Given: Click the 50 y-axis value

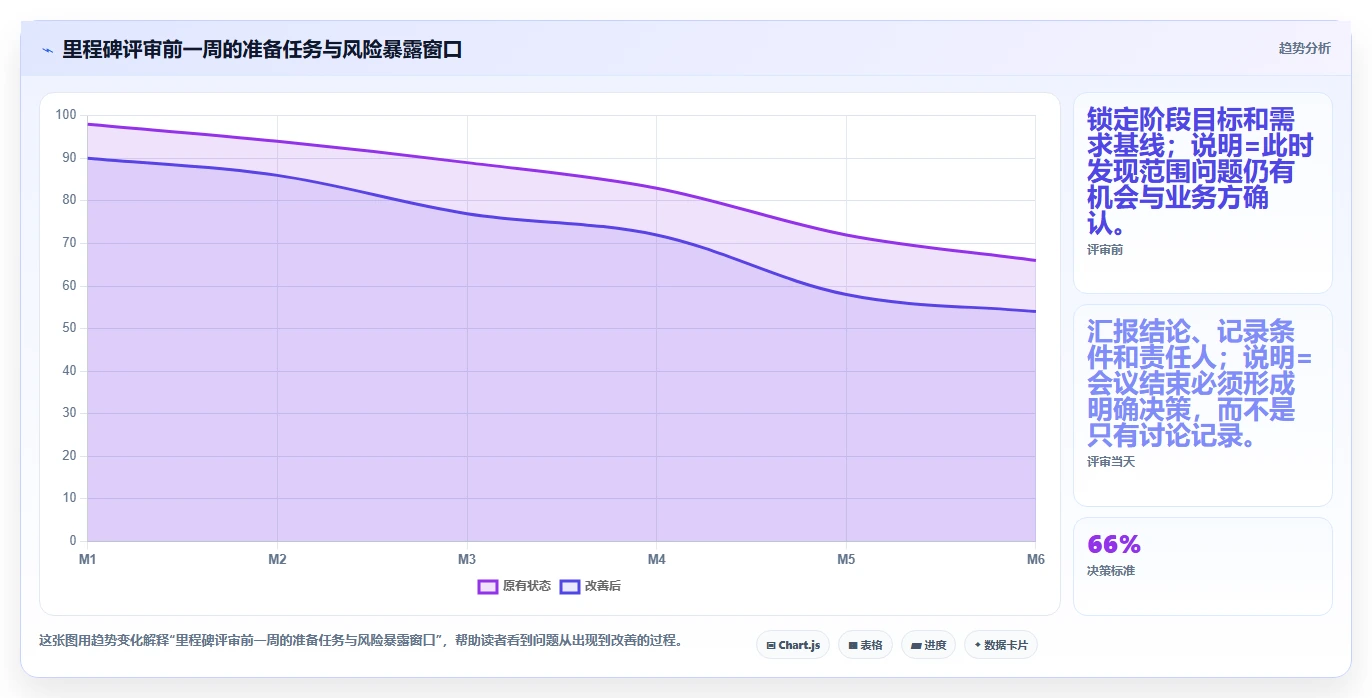Looking at the screenshot, I should click(69, 328).
